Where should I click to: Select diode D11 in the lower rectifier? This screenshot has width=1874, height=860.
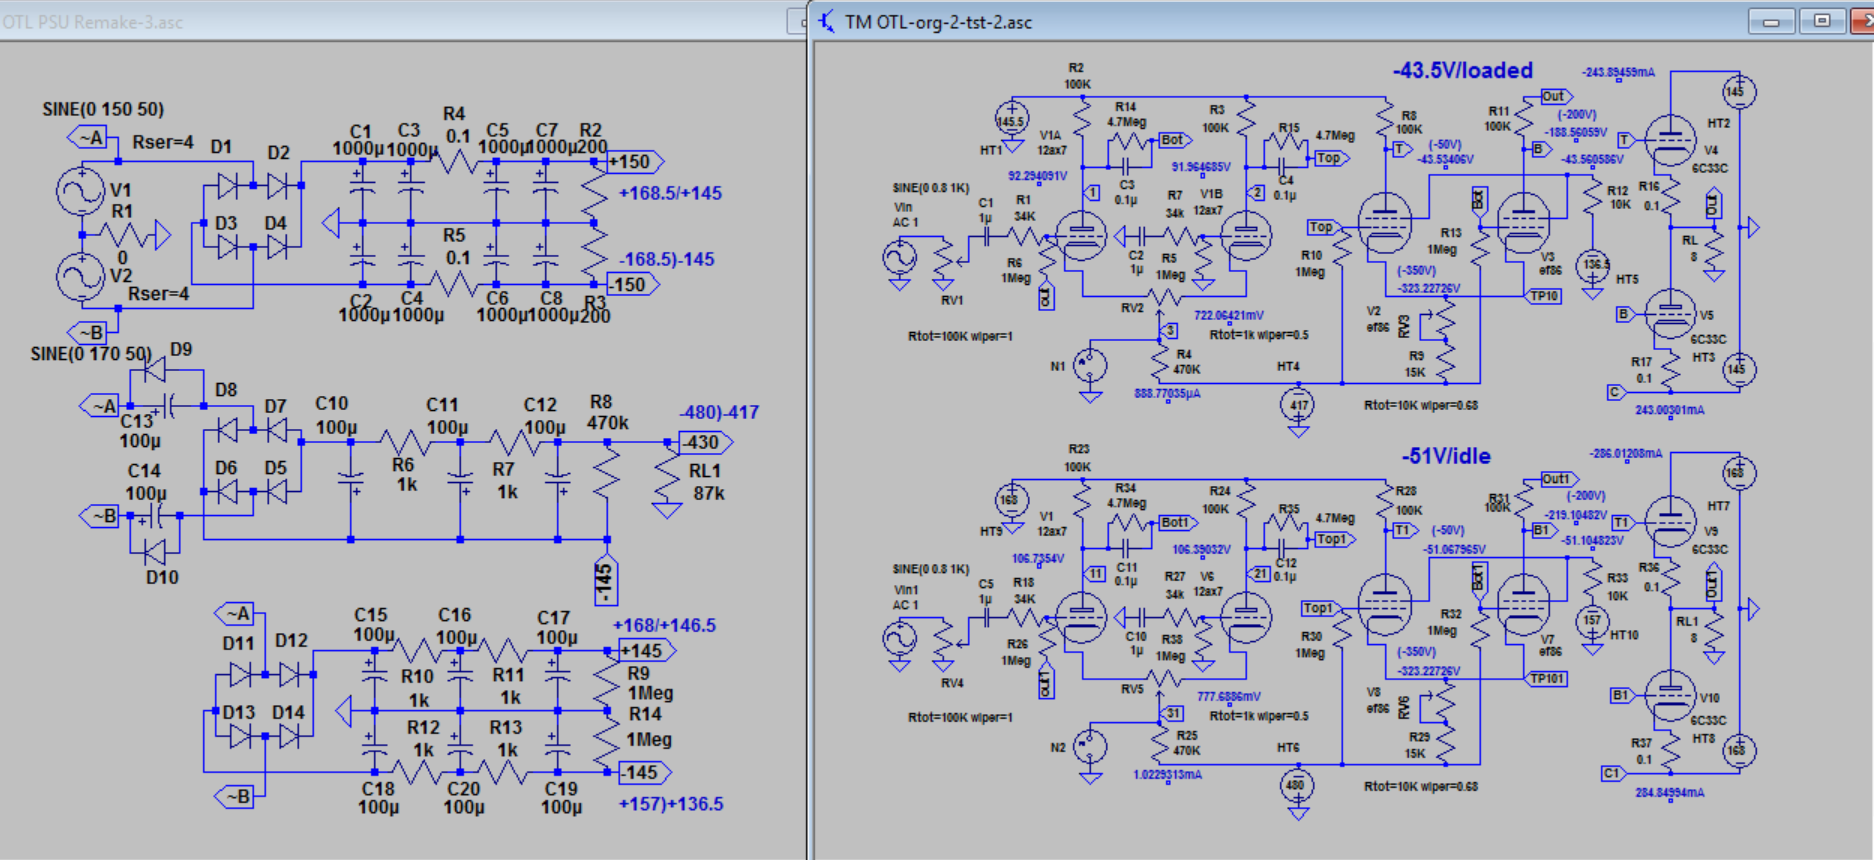(240, 675)
